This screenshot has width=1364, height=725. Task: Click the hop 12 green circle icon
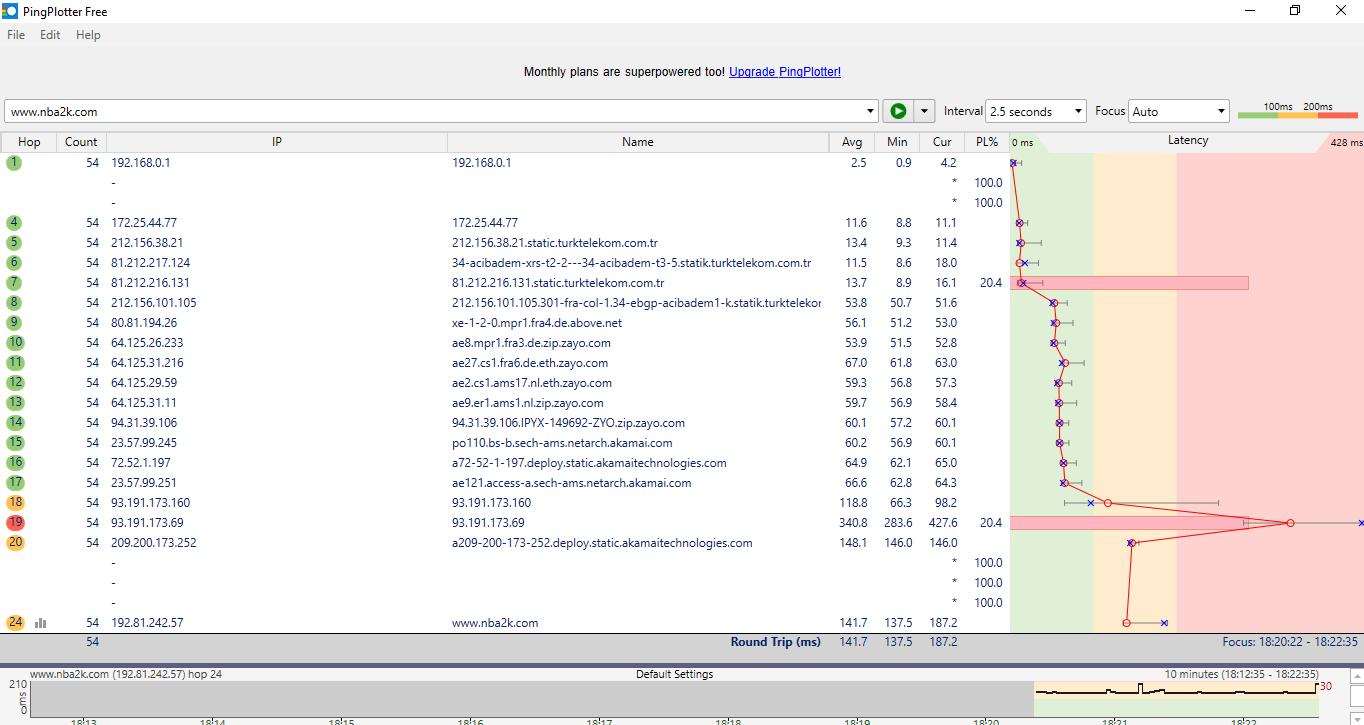pyautogui.click(x=14, y=382)
